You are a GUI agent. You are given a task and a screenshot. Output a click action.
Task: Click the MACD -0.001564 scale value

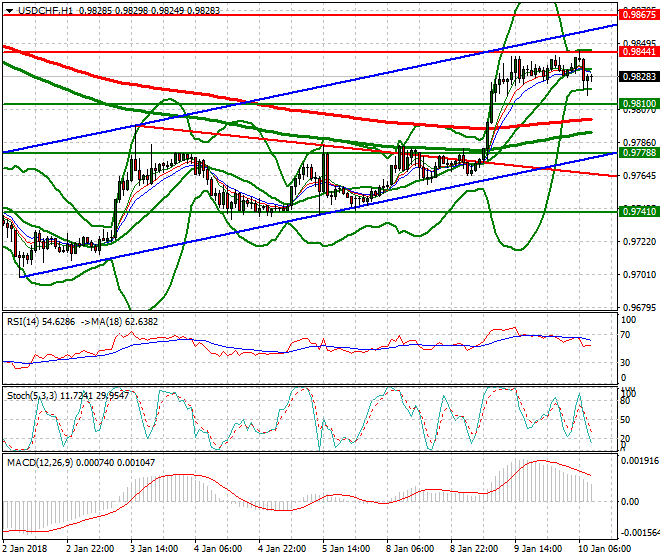(640, 533)
